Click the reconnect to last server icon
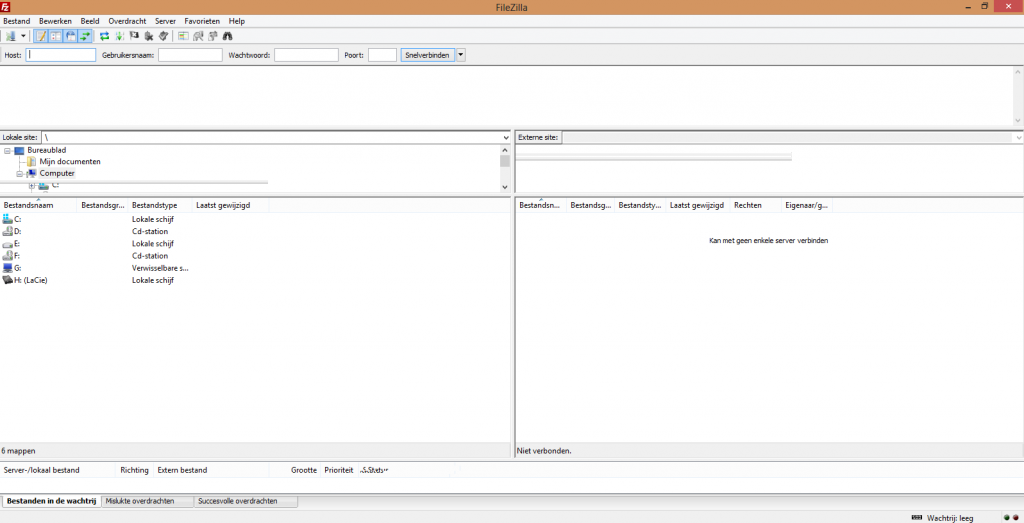Image resolution: width=1024 pixels, height=523 pixels. [x=163, y=37]
